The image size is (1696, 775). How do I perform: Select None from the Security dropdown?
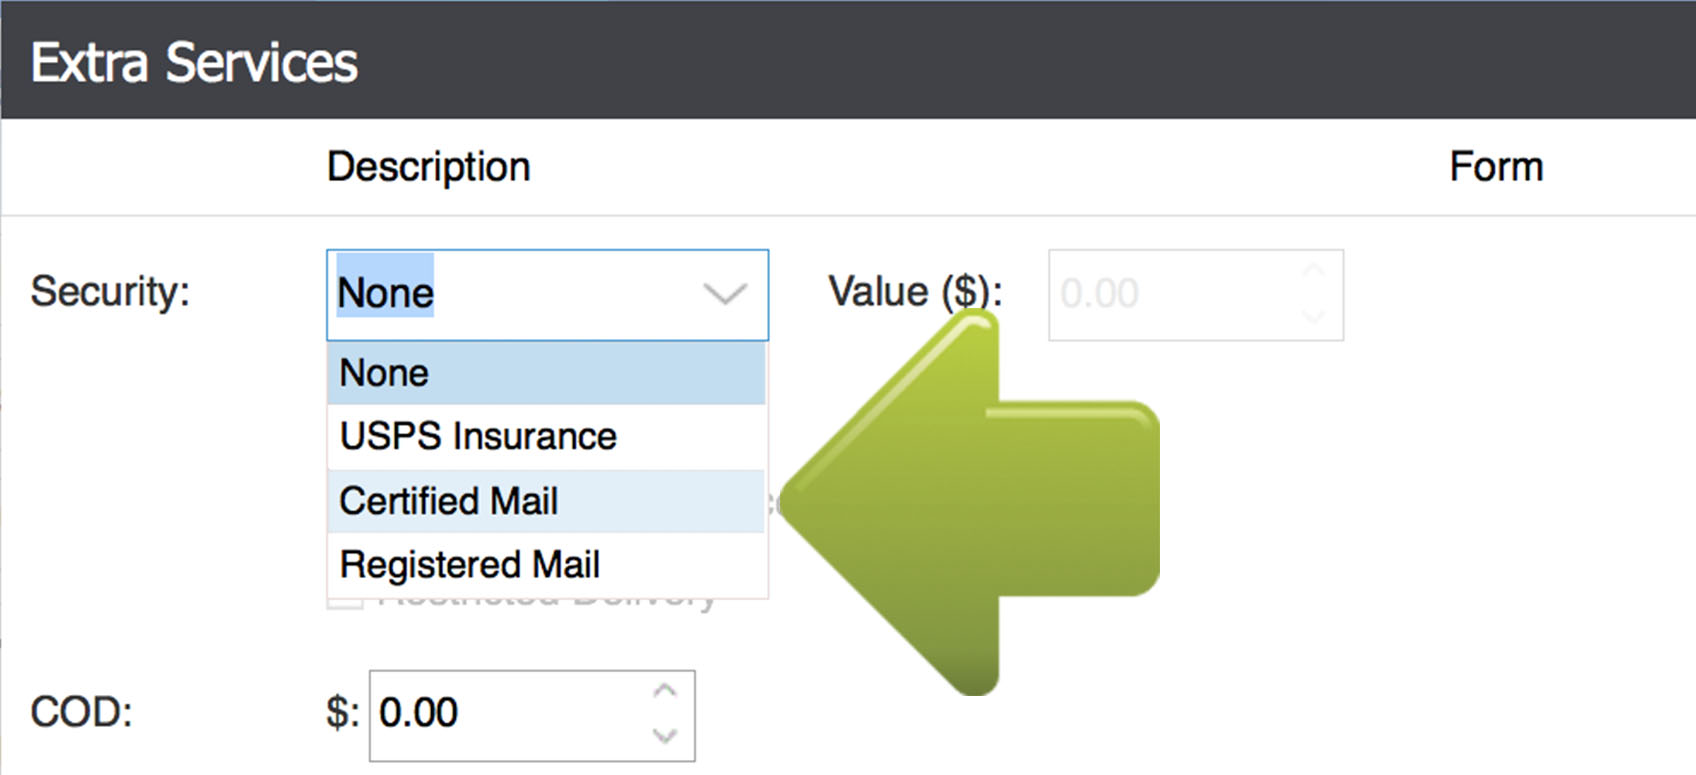point(384,371)
